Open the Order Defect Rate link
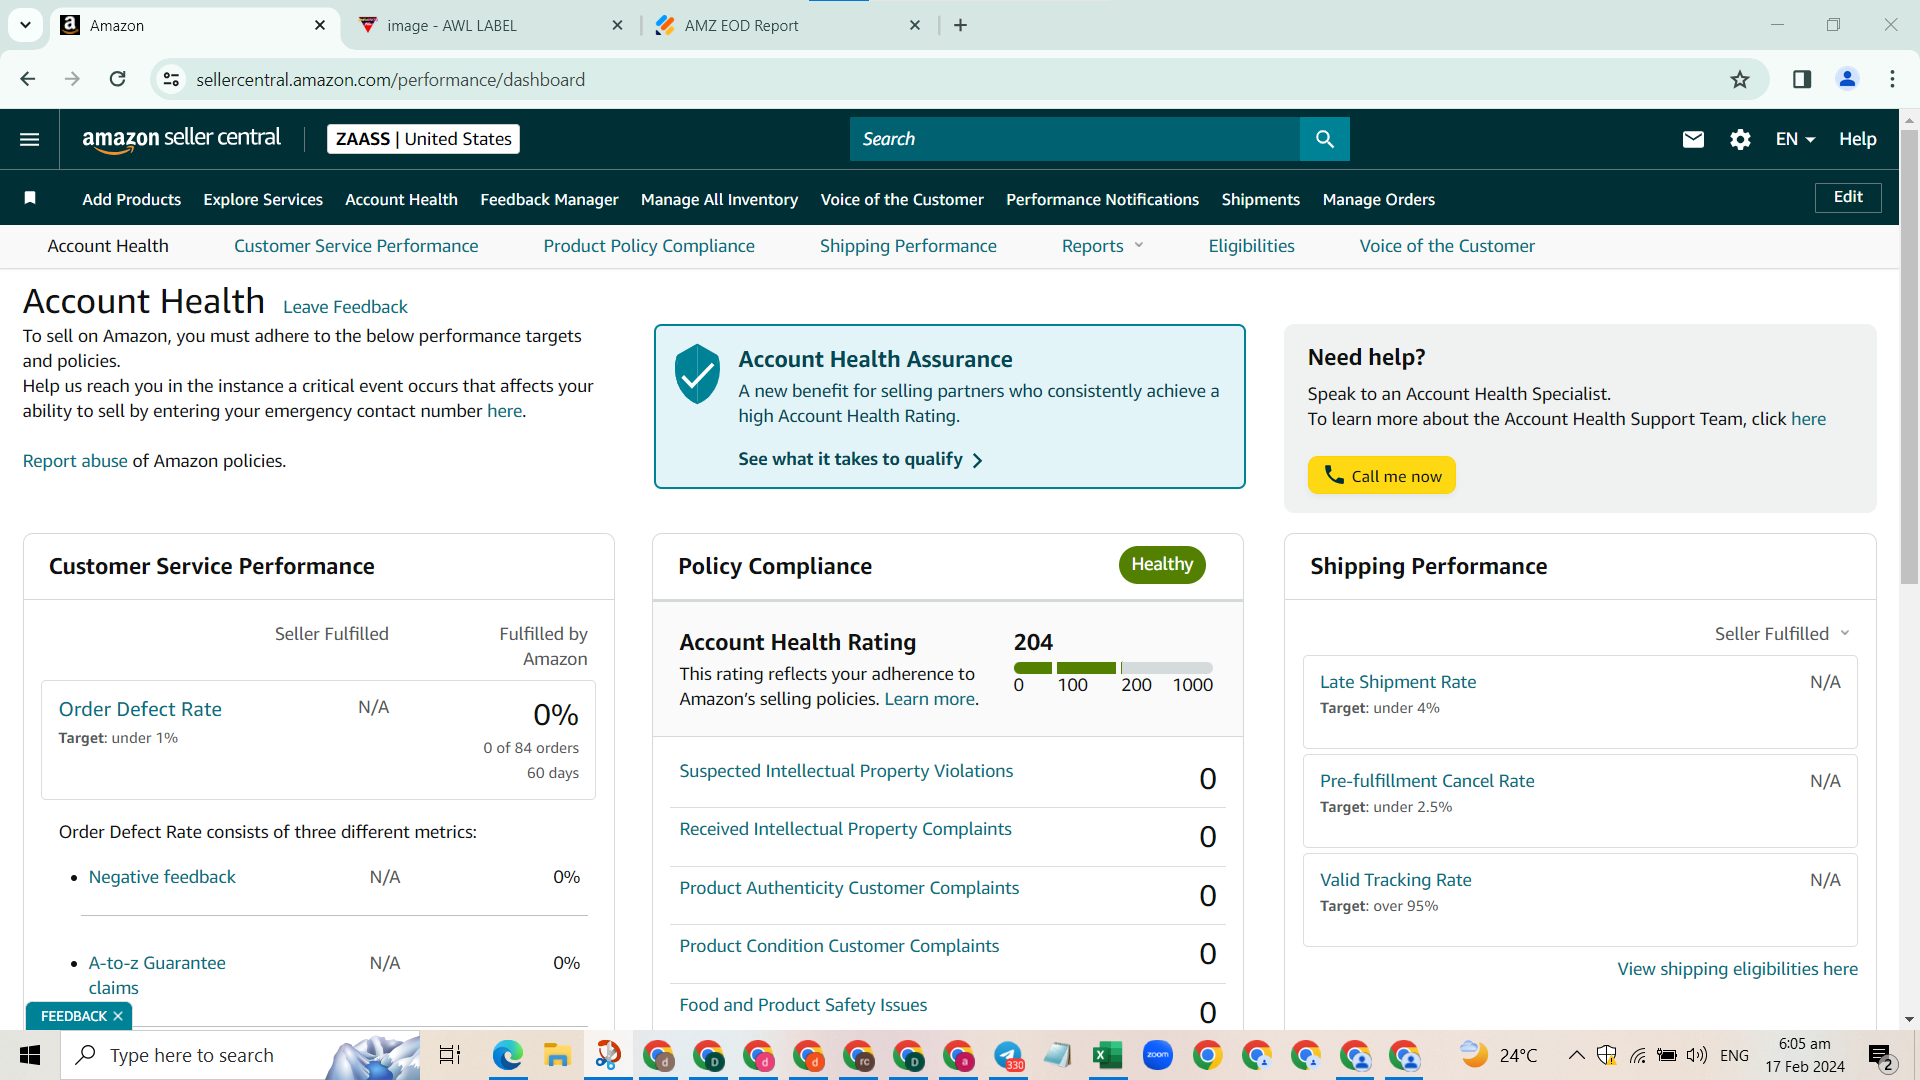Screen dimensions: 1920x1080 [x=140, y=709]
